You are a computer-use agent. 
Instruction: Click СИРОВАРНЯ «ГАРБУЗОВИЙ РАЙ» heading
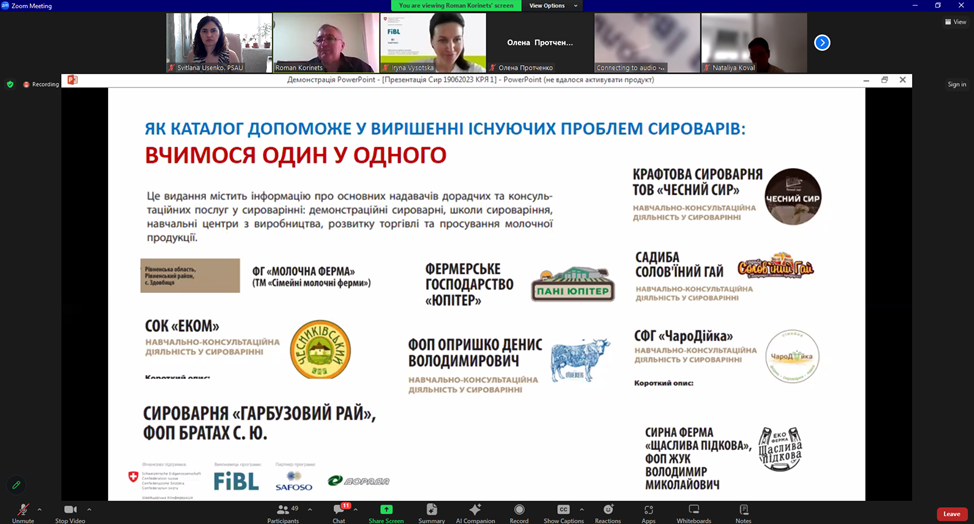pyautogui.click(x=259, y=413)
